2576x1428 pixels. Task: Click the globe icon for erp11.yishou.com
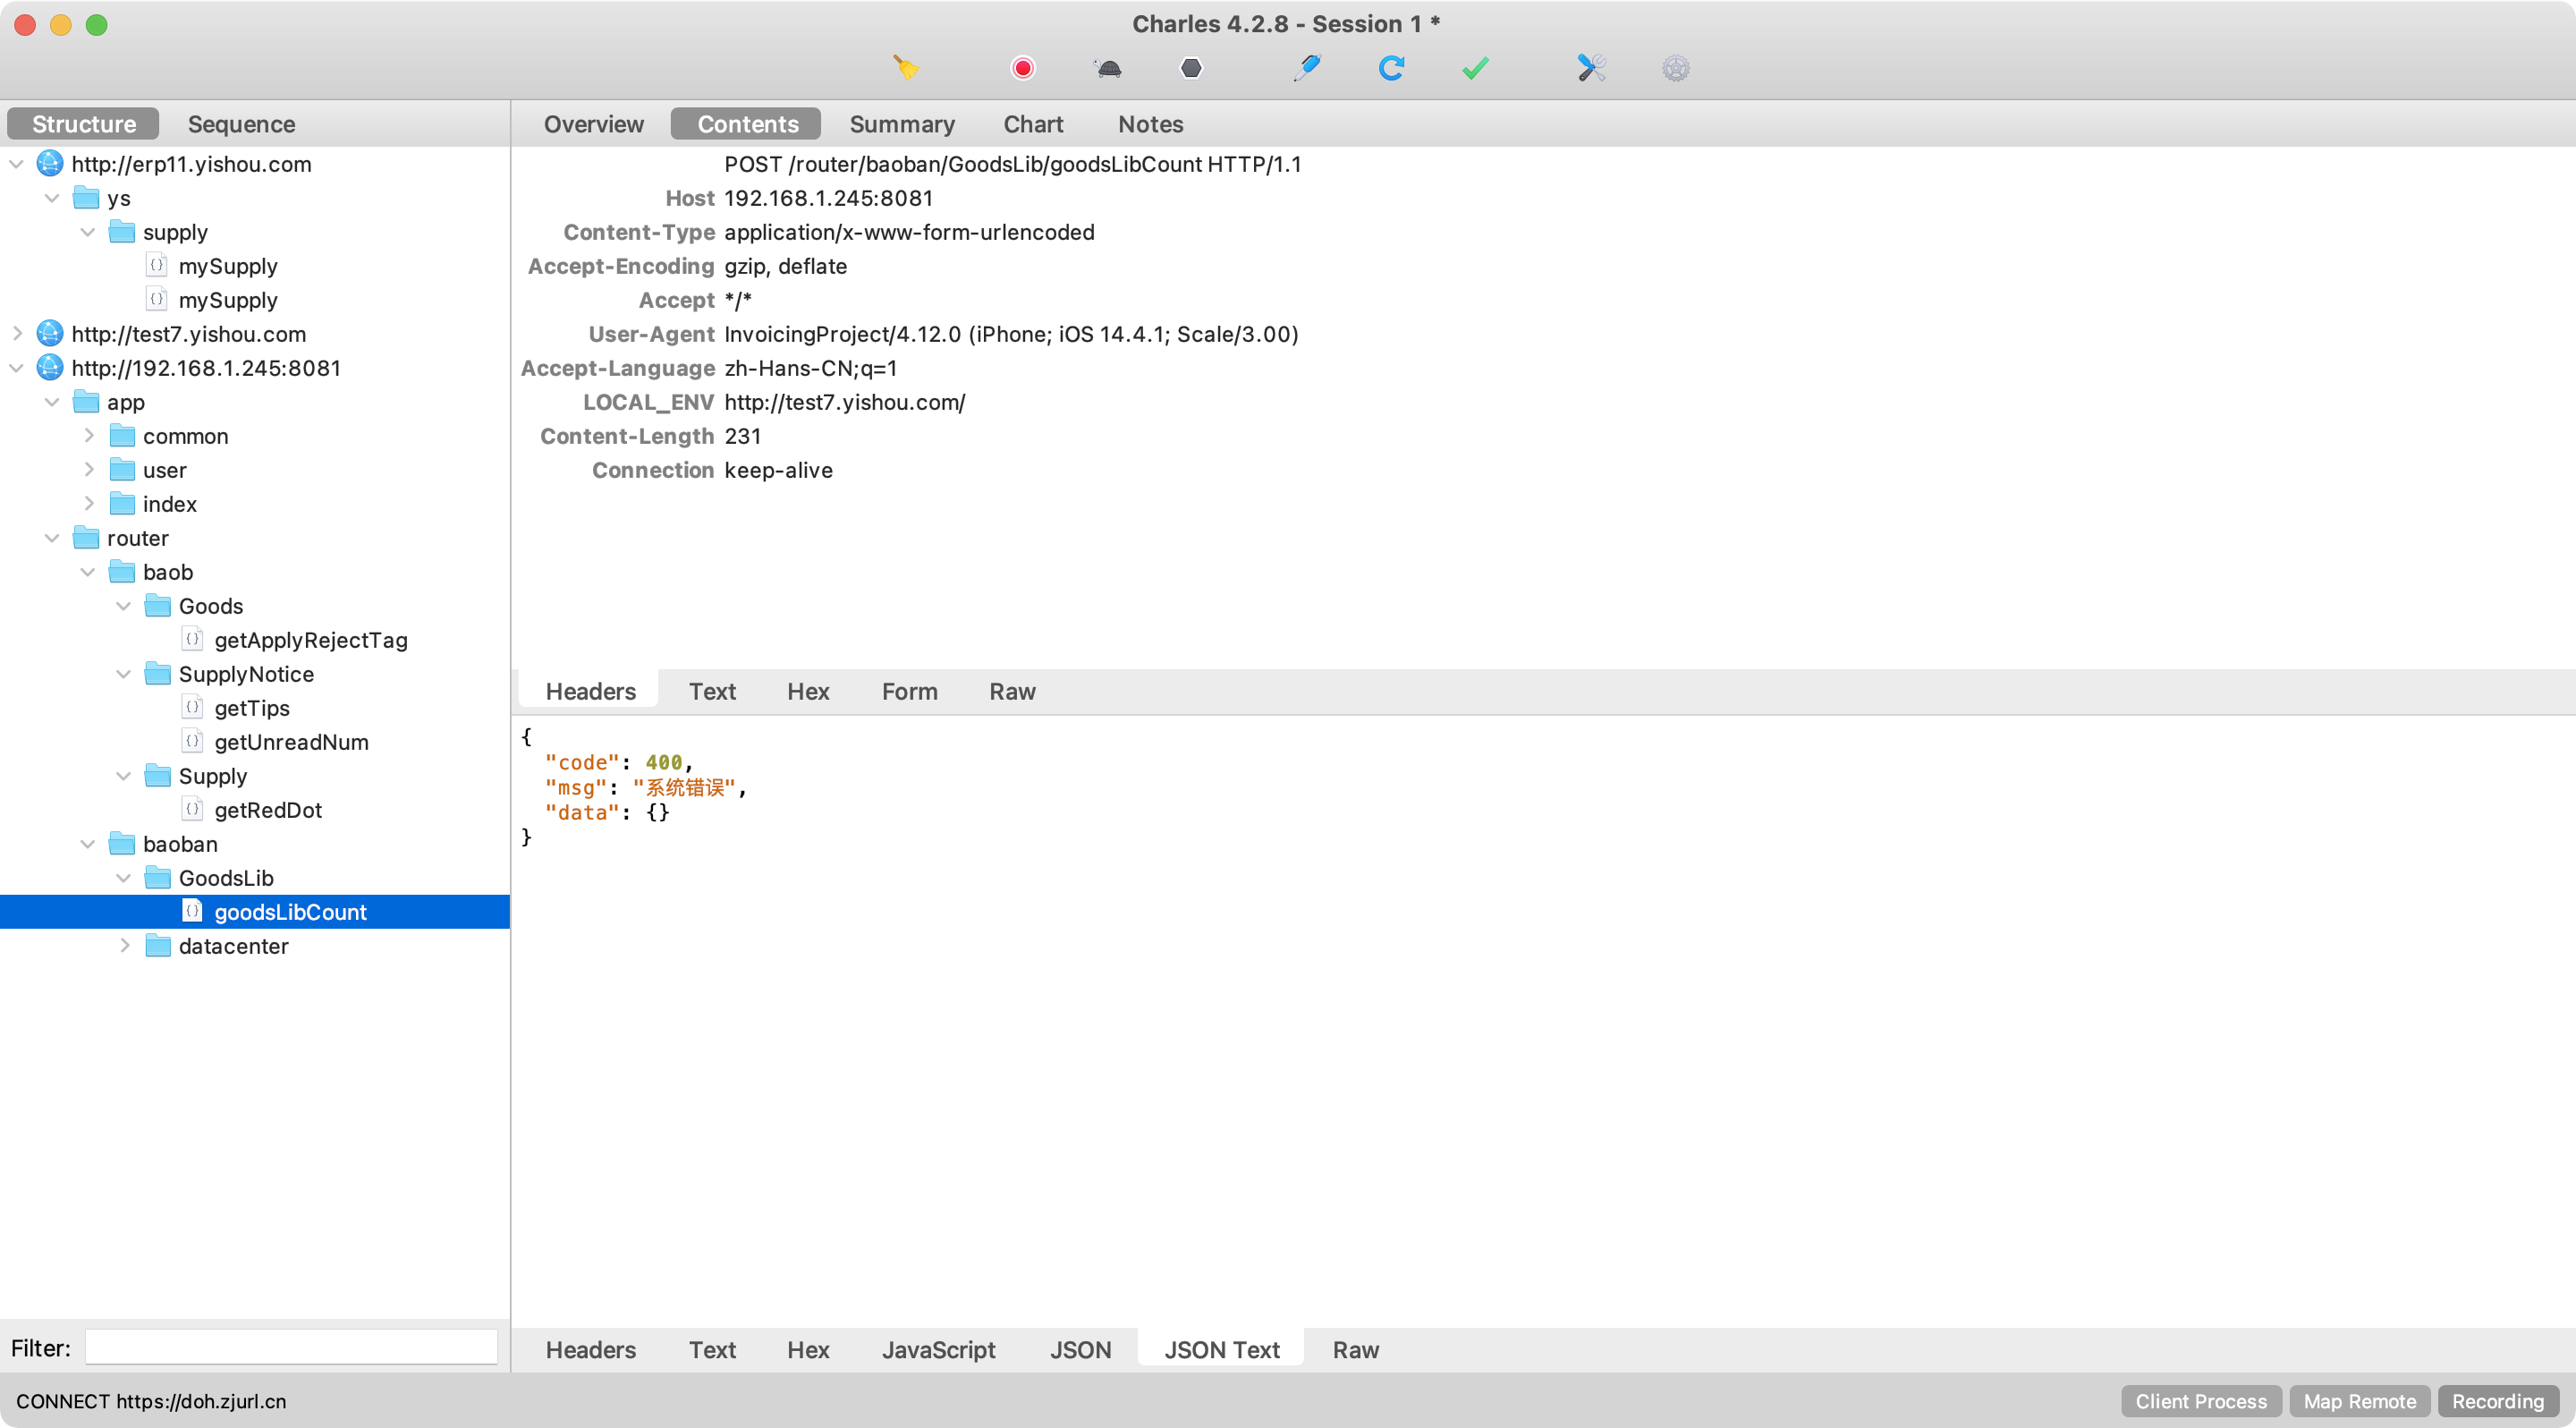[x=50, y=164]
